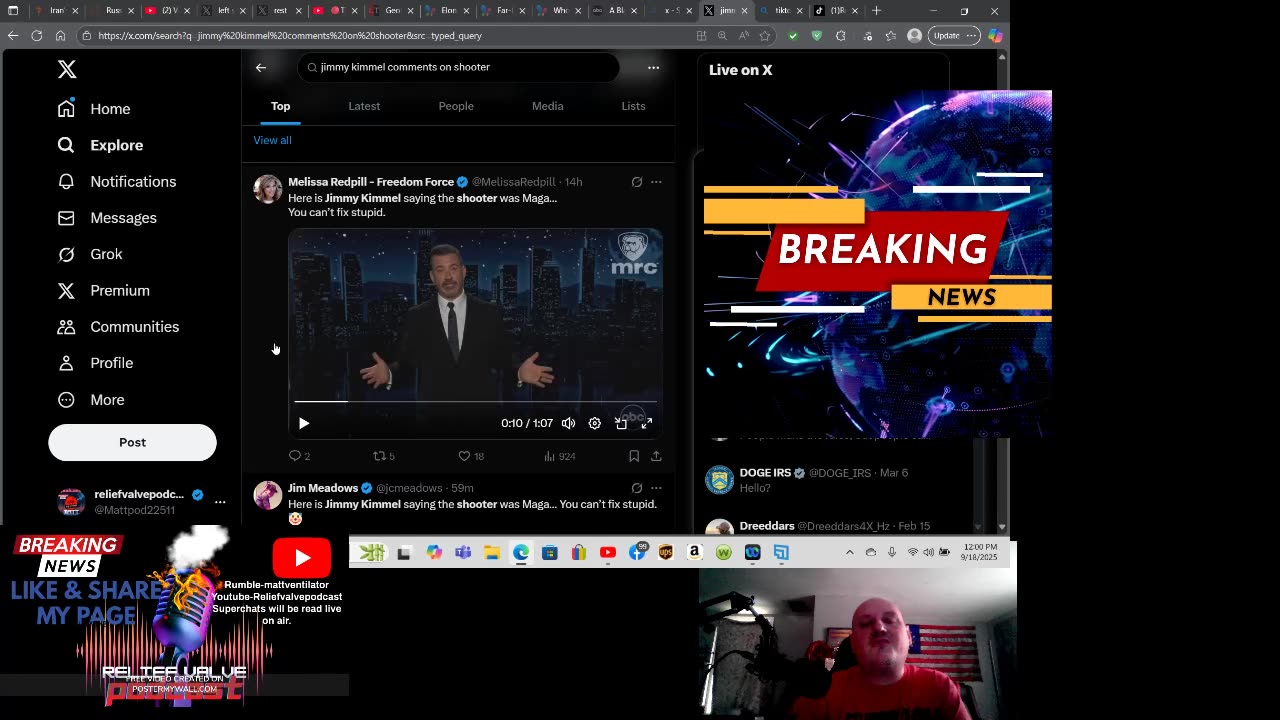Click the browser address bar URL
This screenshot has height=720, width=1280.
click(x=290, y=36)
